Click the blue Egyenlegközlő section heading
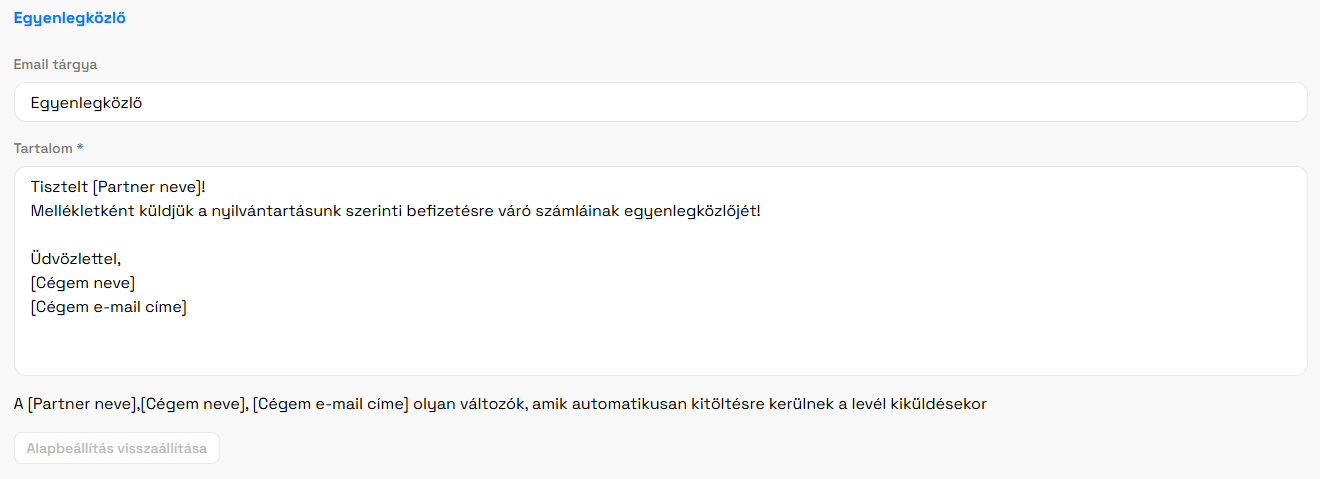Screen dimensions: 1320x479 point(69,18)
